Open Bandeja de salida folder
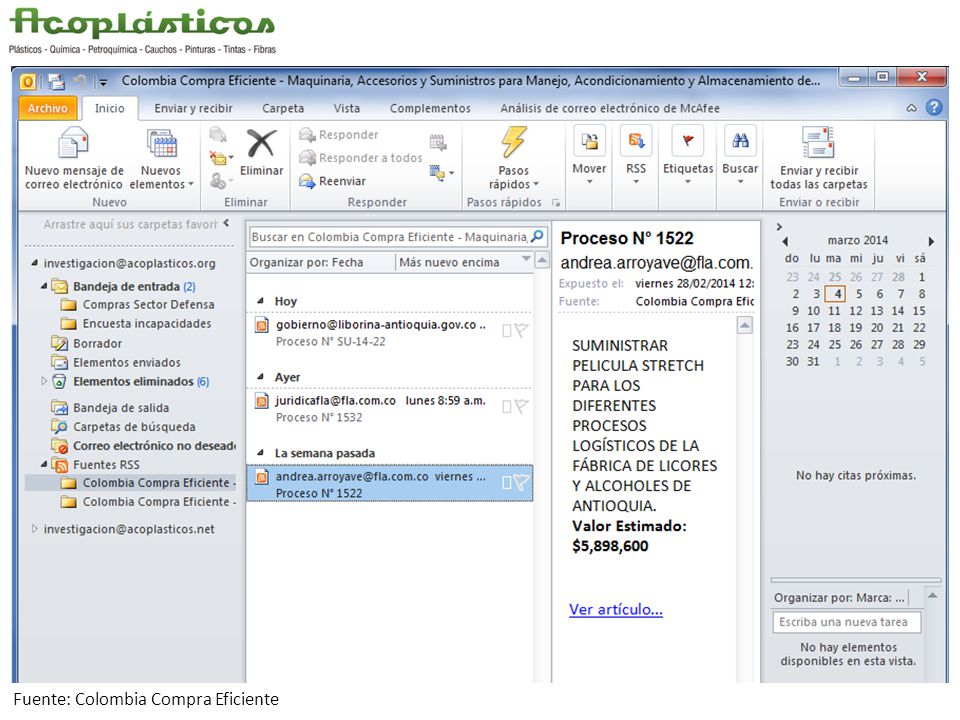The height and width of the screenshot is (720, 960). click(x=111, y=408)
